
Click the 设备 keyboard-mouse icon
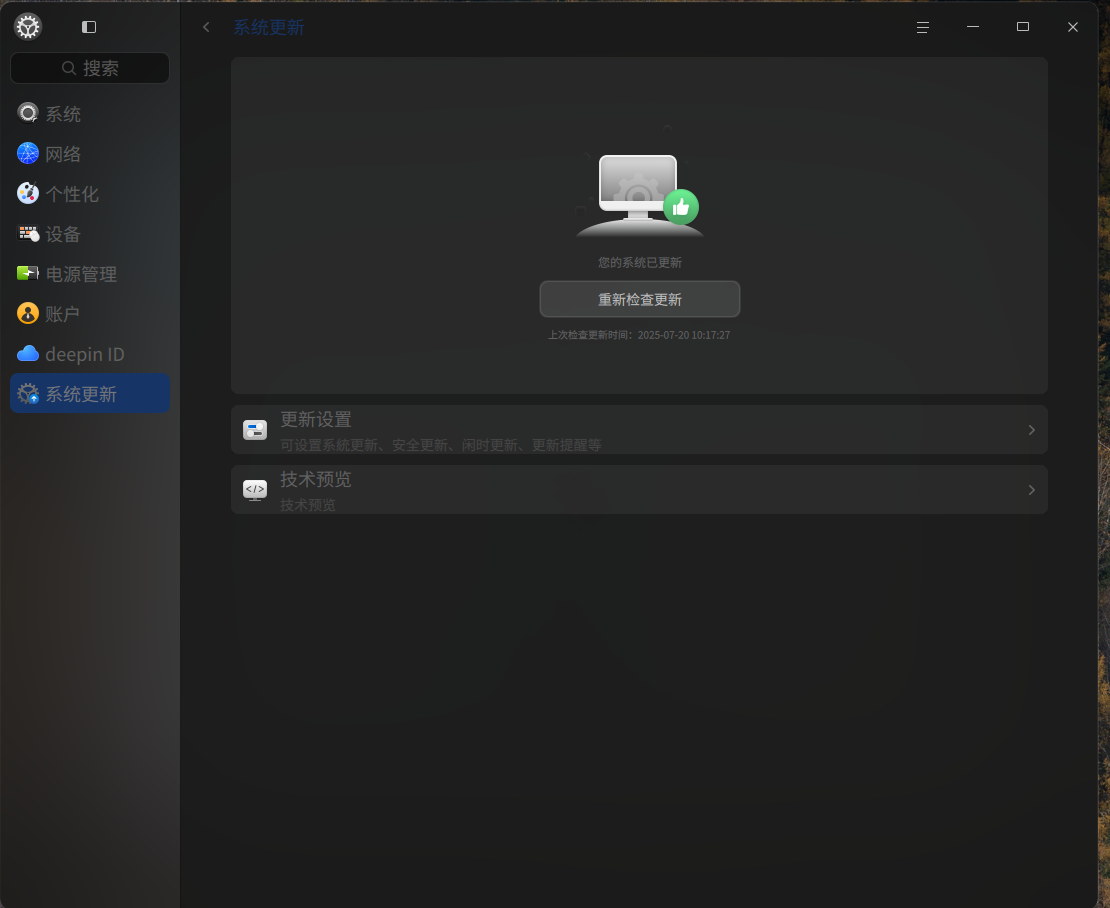coord(28,234)
